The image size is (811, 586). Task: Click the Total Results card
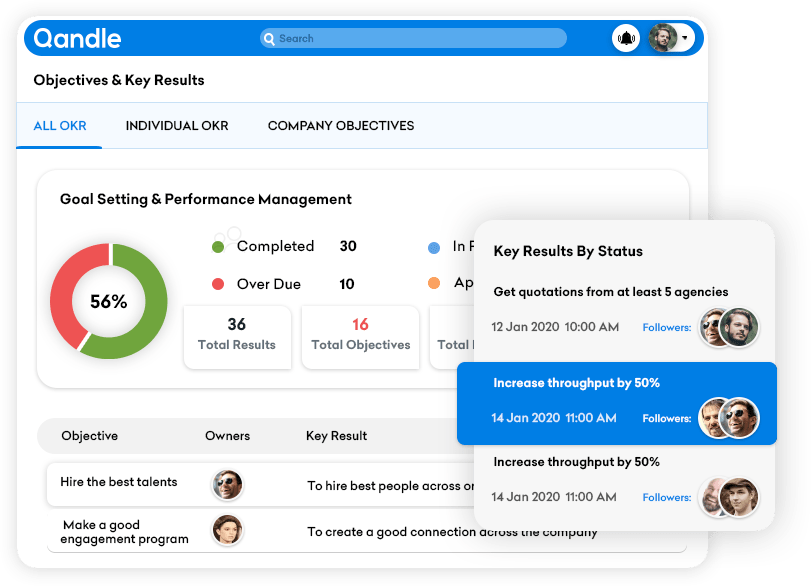[237, 335]
